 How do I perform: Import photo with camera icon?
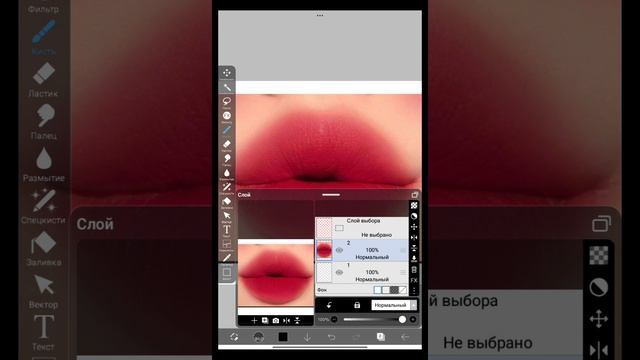point(276,320)
